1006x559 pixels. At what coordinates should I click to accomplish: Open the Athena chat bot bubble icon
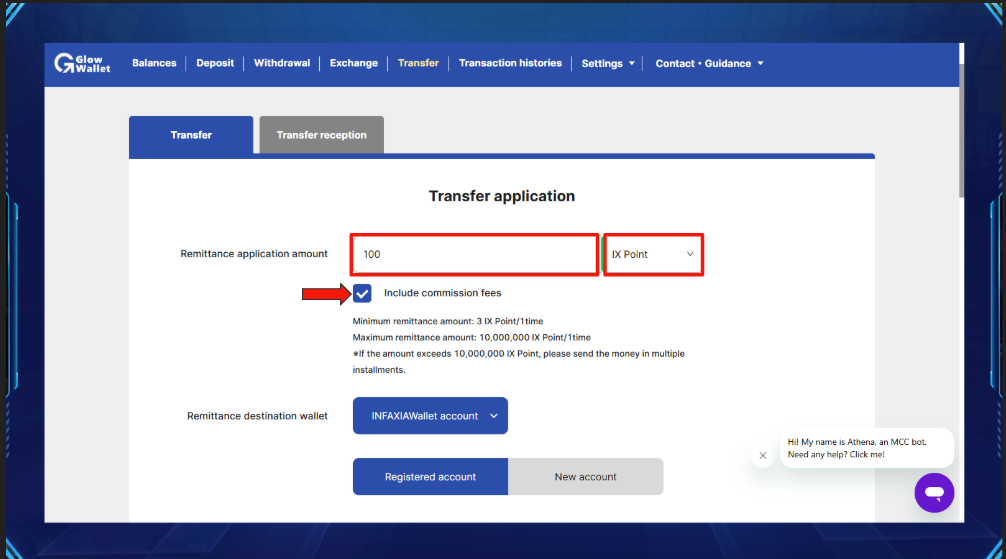coord(934,493)
